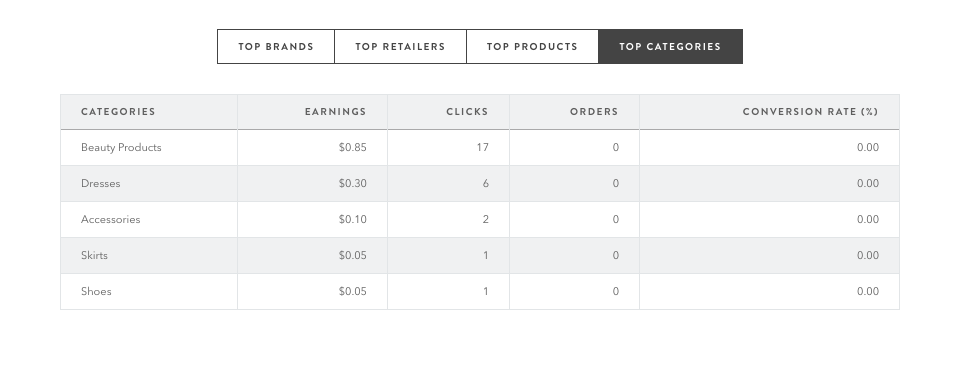Image resolution: width=960 pixels, height=369 pixels.
Task: Select the Top Products tab
Action: tap(533, 47)
